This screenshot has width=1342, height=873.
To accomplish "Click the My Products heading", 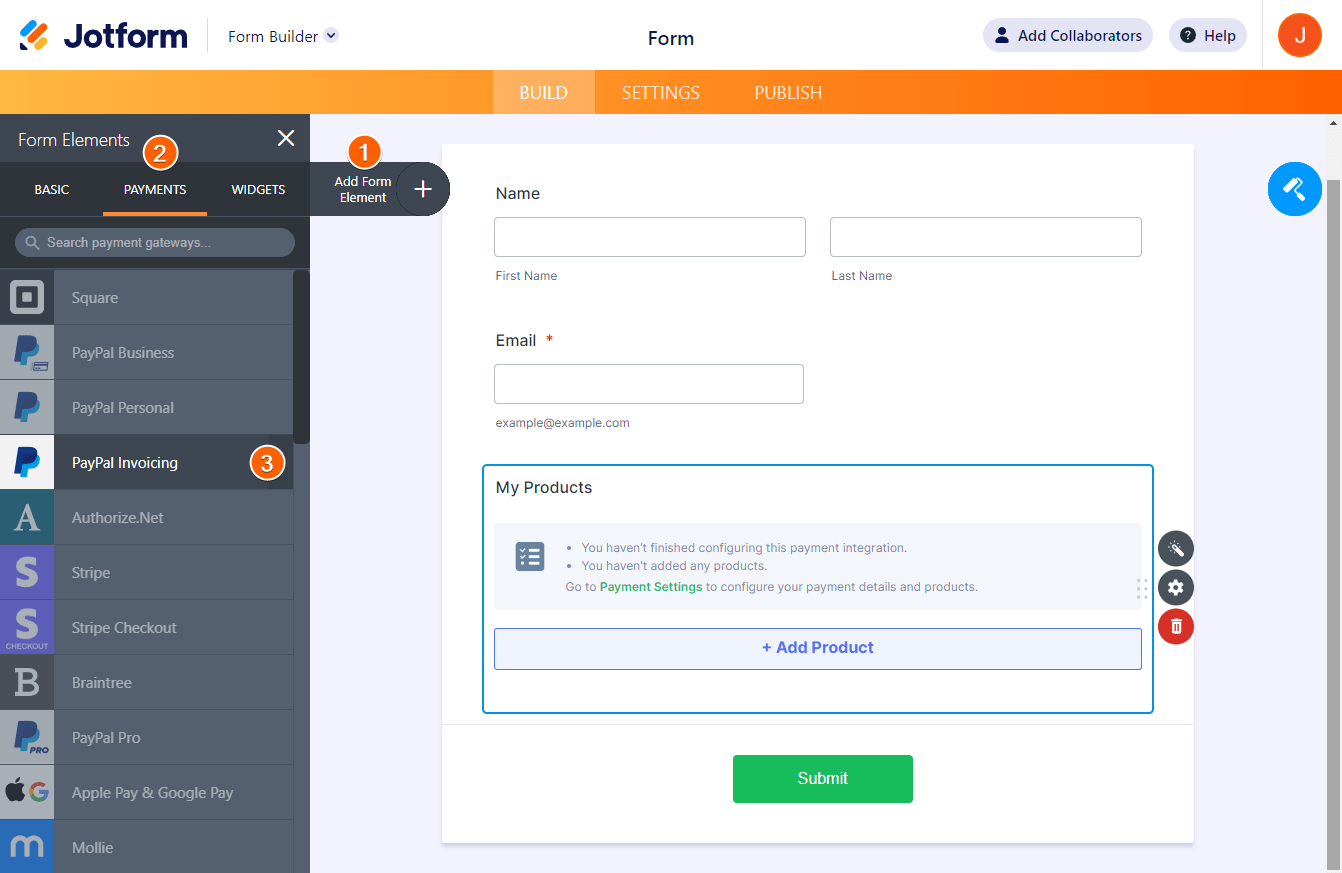I will tap(544, 488).
